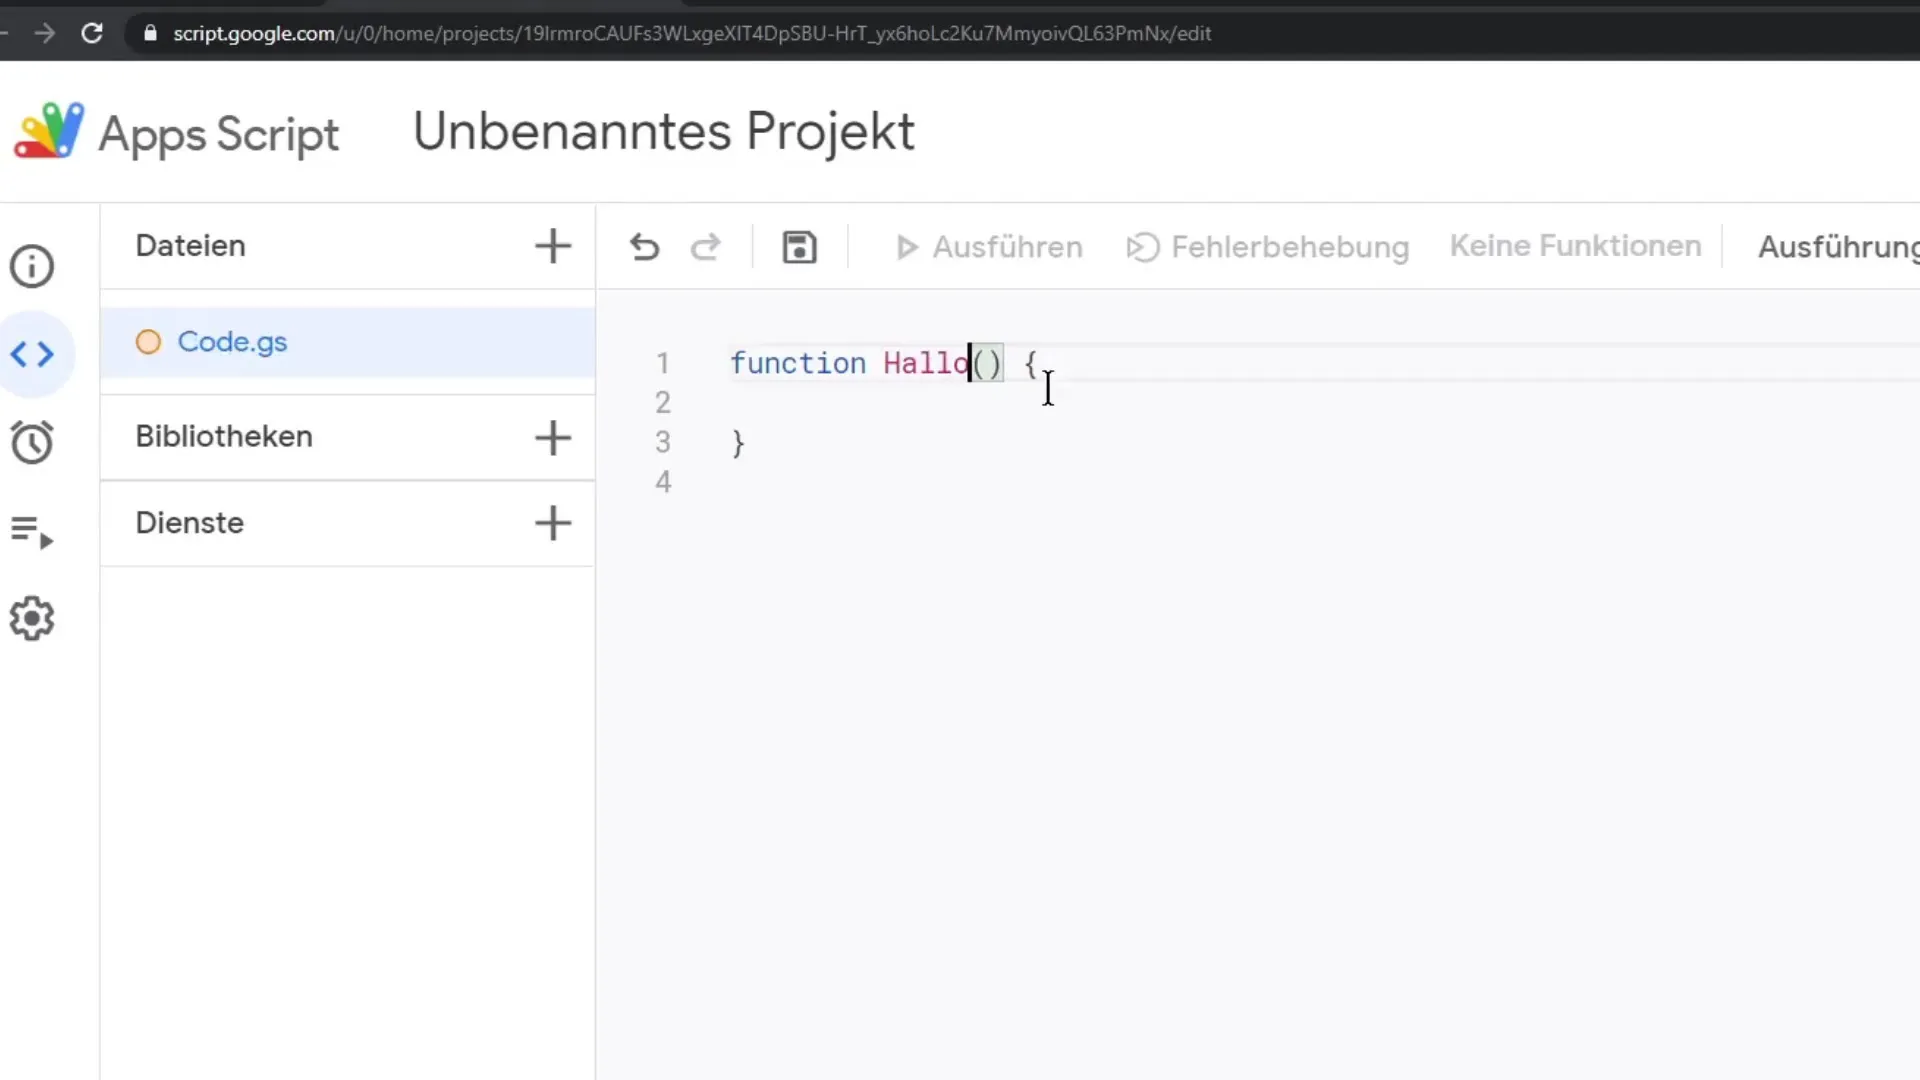Viewport: 1920px width, 1080px height.
Task: Add a service next to Dienste
Action: (x=553, y=523)
